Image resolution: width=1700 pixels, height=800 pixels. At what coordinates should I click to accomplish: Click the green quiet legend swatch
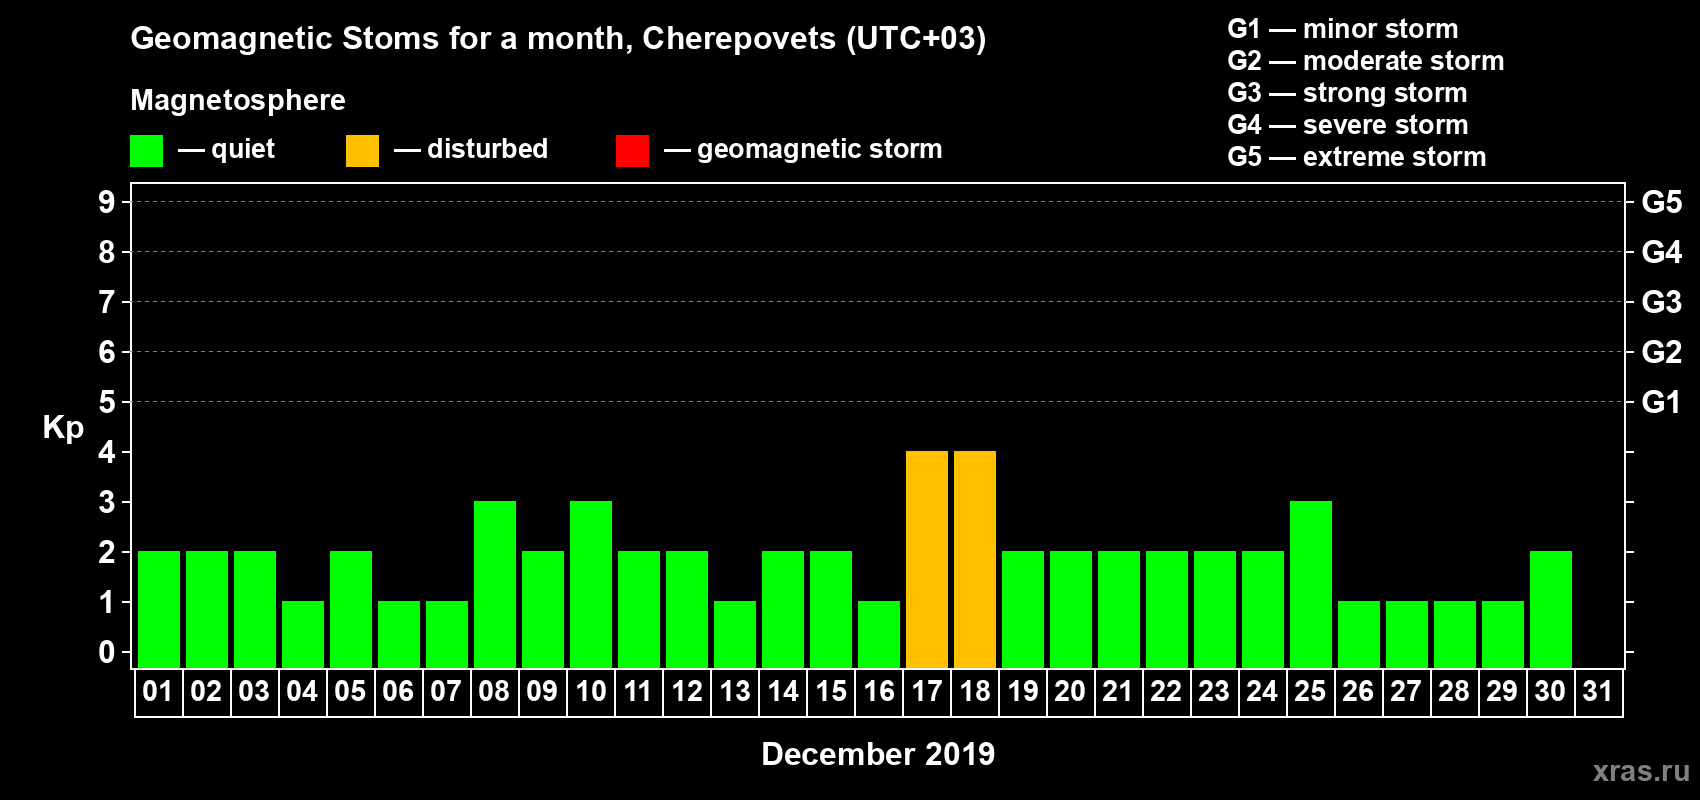pyautogui.click(x=146, y=151)
